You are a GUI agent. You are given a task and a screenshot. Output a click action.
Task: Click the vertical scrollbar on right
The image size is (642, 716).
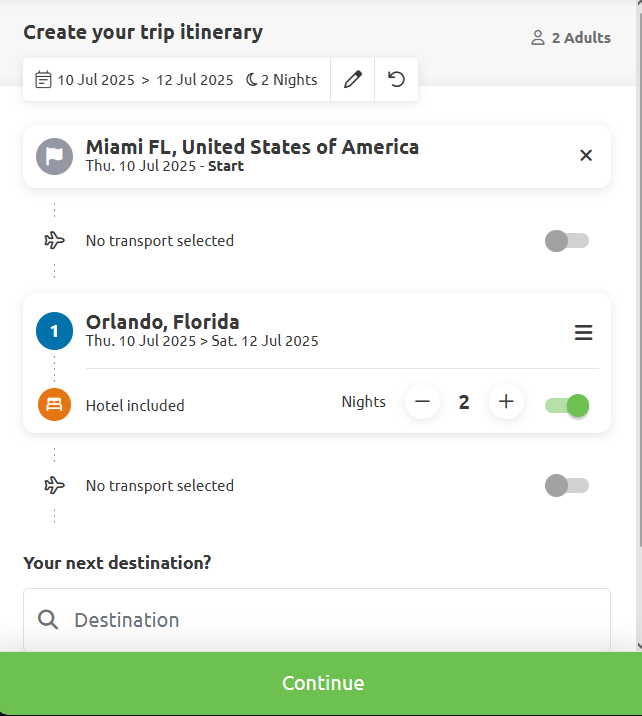coord(639,274)
